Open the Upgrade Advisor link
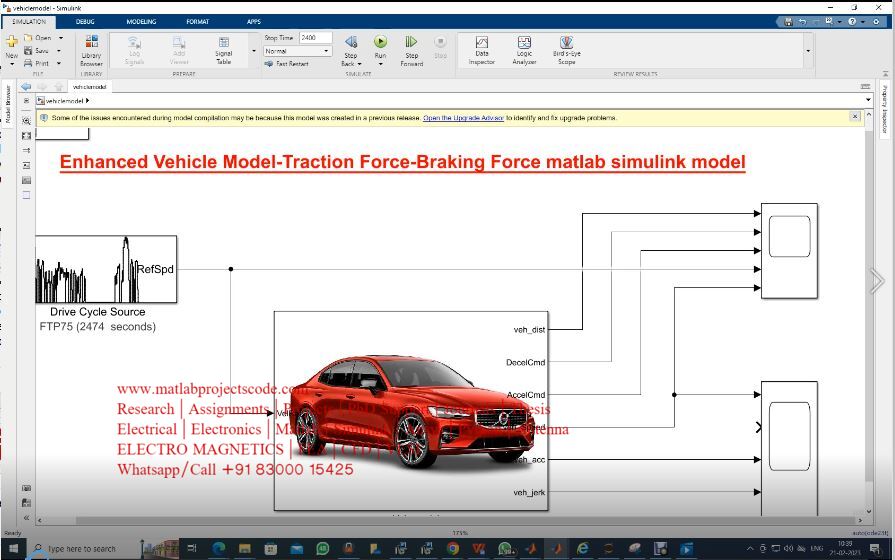Screen dimensions: 895x560 point(463,118)
